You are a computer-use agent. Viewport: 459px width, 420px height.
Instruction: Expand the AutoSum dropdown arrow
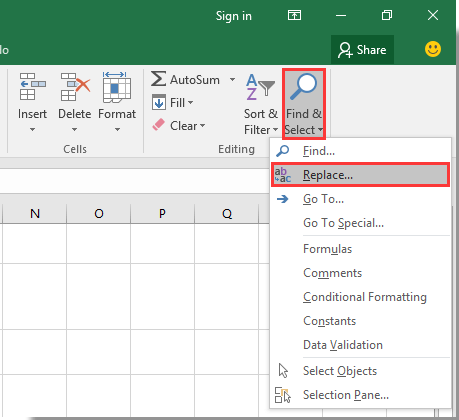click(x=232, y=80)
